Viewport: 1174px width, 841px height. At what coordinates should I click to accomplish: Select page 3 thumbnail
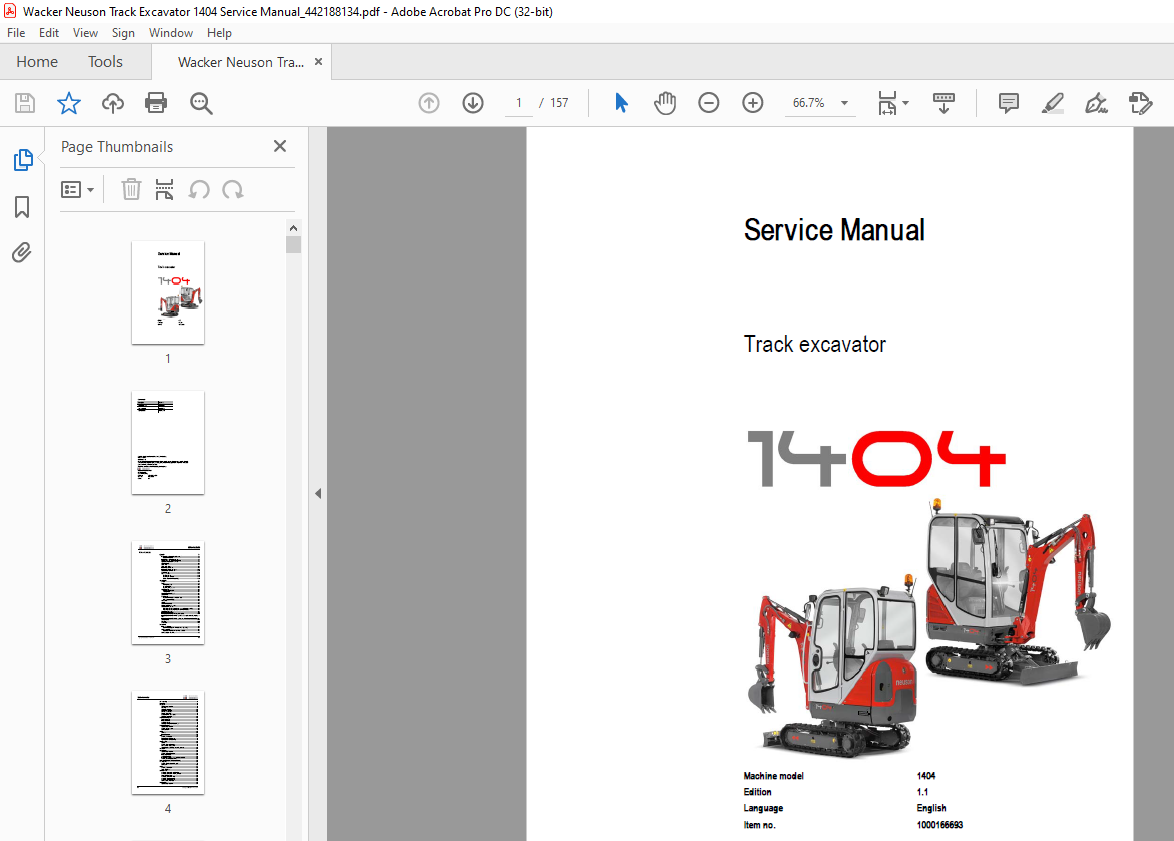168,592
